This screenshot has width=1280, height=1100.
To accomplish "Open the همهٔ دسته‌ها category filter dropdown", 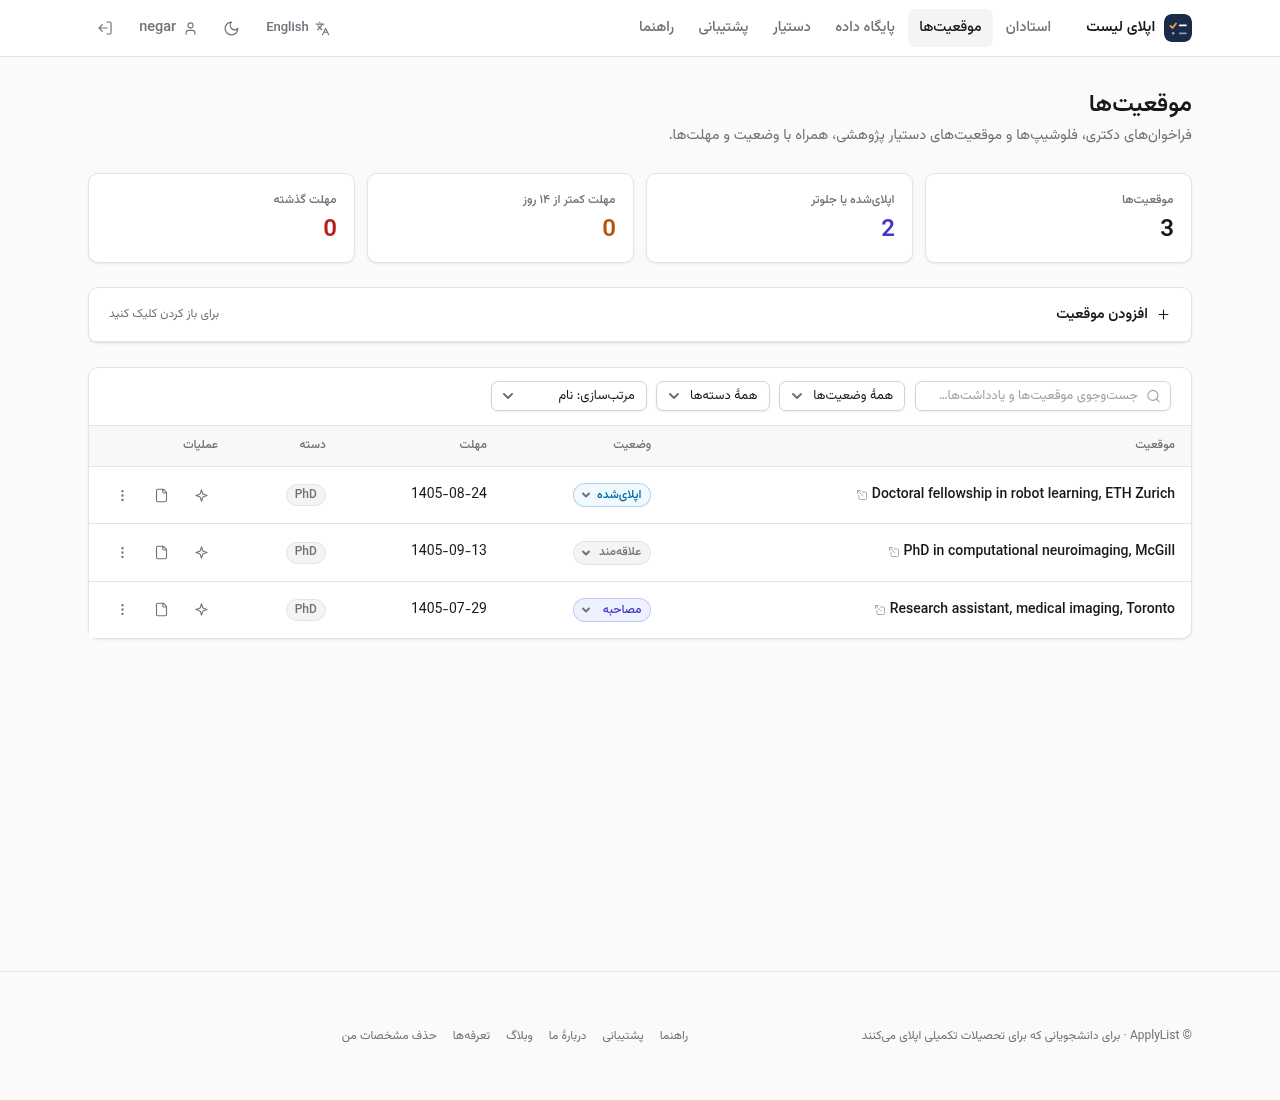I will (713, 396).
